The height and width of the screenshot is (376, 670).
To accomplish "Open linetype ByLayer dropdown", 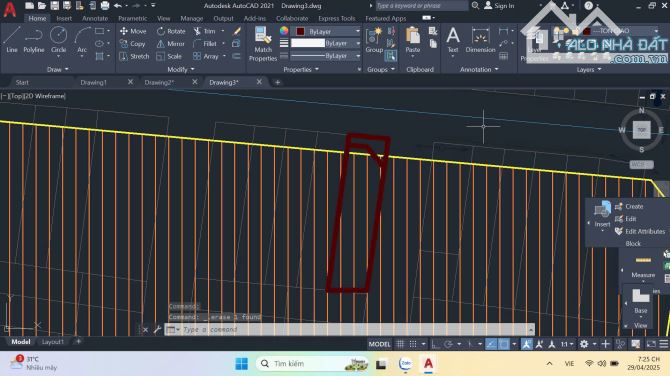I will coord(326,56).
